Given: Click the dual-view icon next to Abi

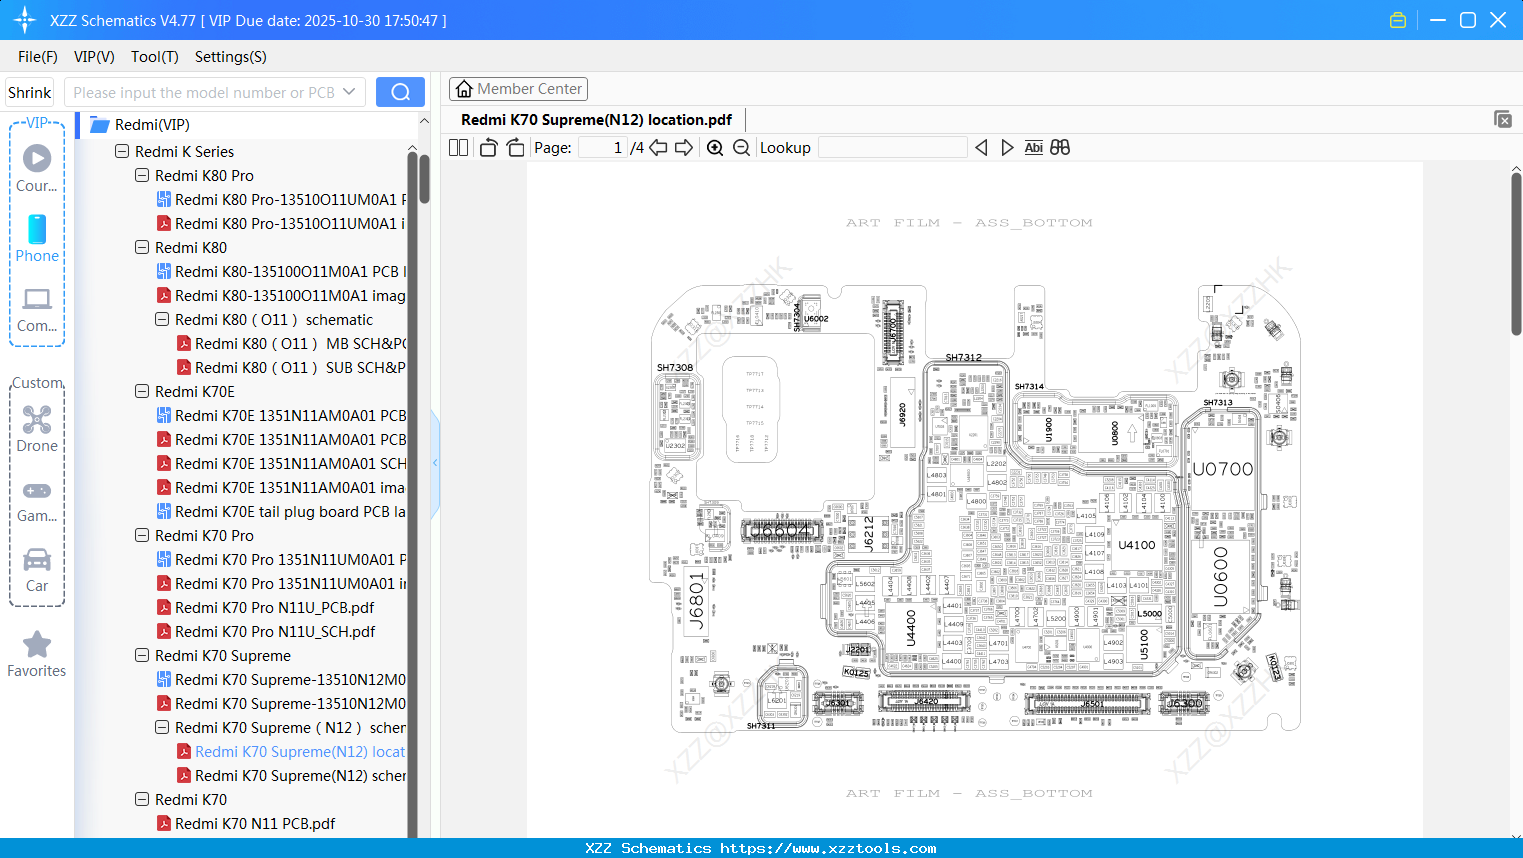Looking at the screenshot, I should click(x=1060, y=147).
